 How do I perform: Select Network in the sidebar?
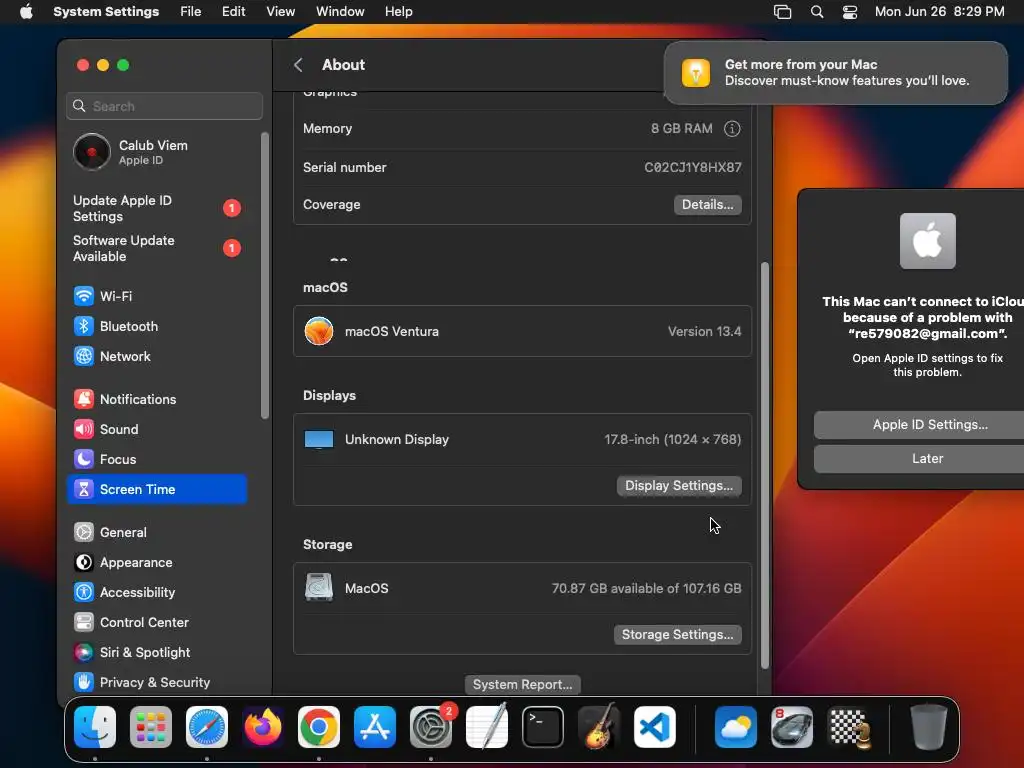pyautogui.click(x=157, y=356)
